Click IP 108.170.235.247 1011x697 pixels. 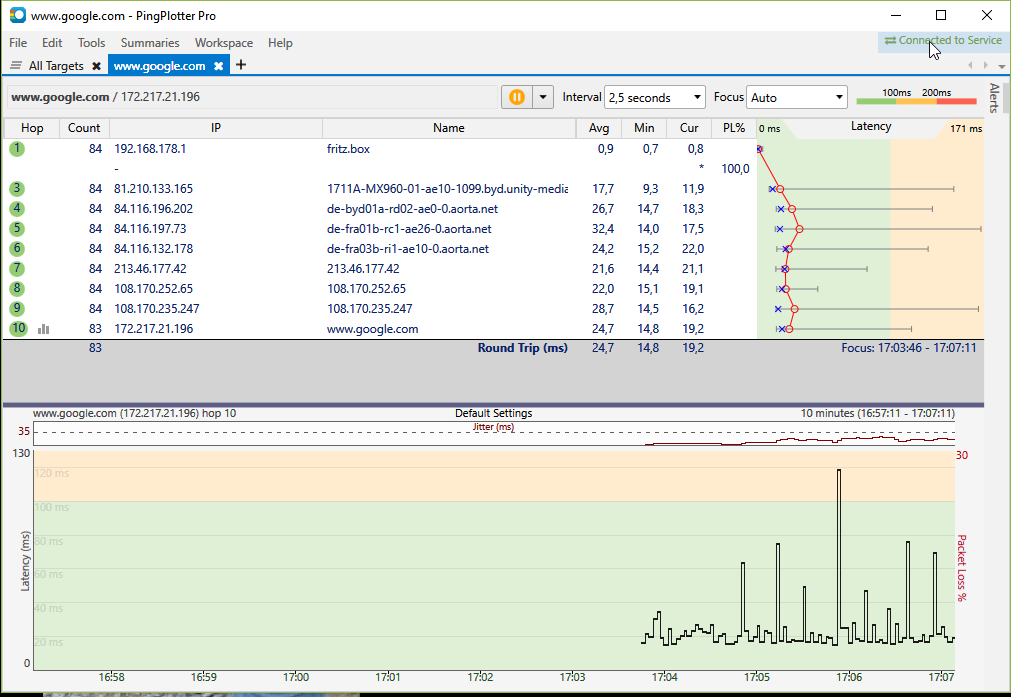click(157, 309)
